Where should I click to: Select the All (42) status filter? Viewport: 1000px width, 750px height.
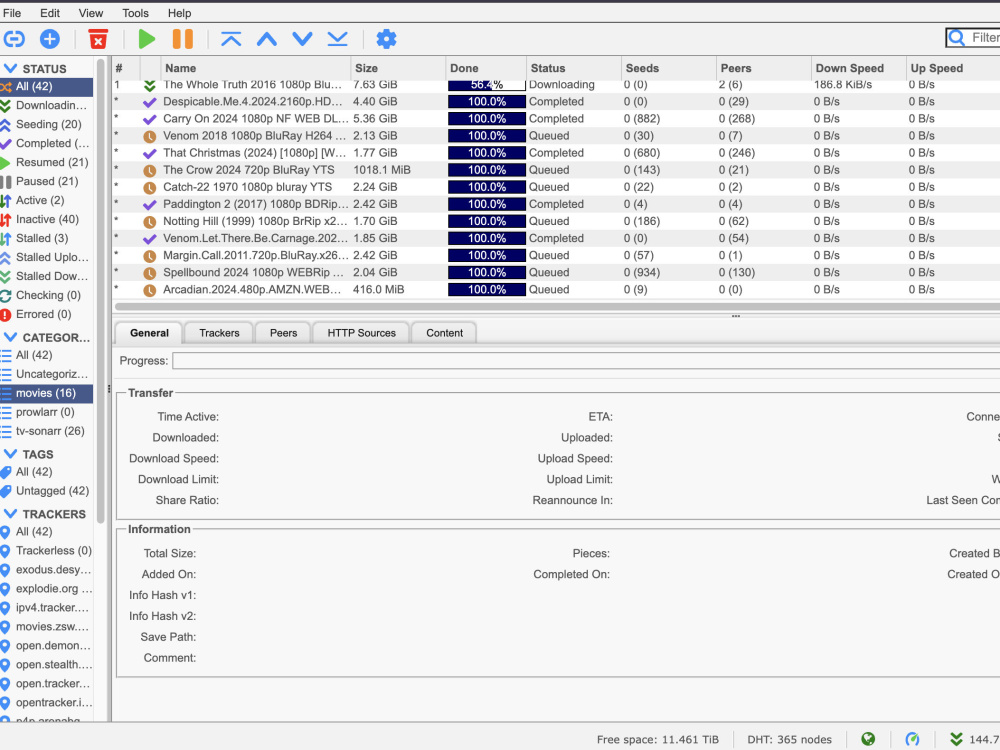47,87
